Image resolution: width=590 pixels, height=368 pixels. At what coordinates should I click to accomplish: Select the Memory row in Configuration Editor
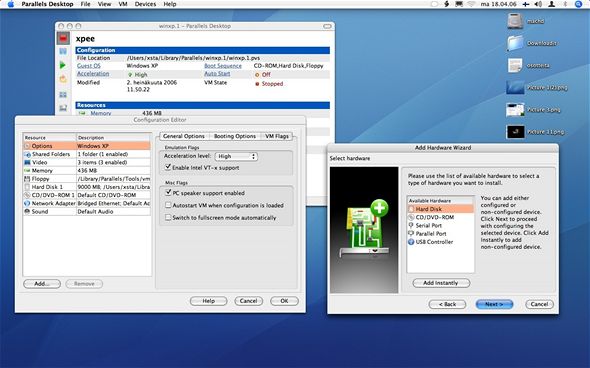click(x=87, y=170)
